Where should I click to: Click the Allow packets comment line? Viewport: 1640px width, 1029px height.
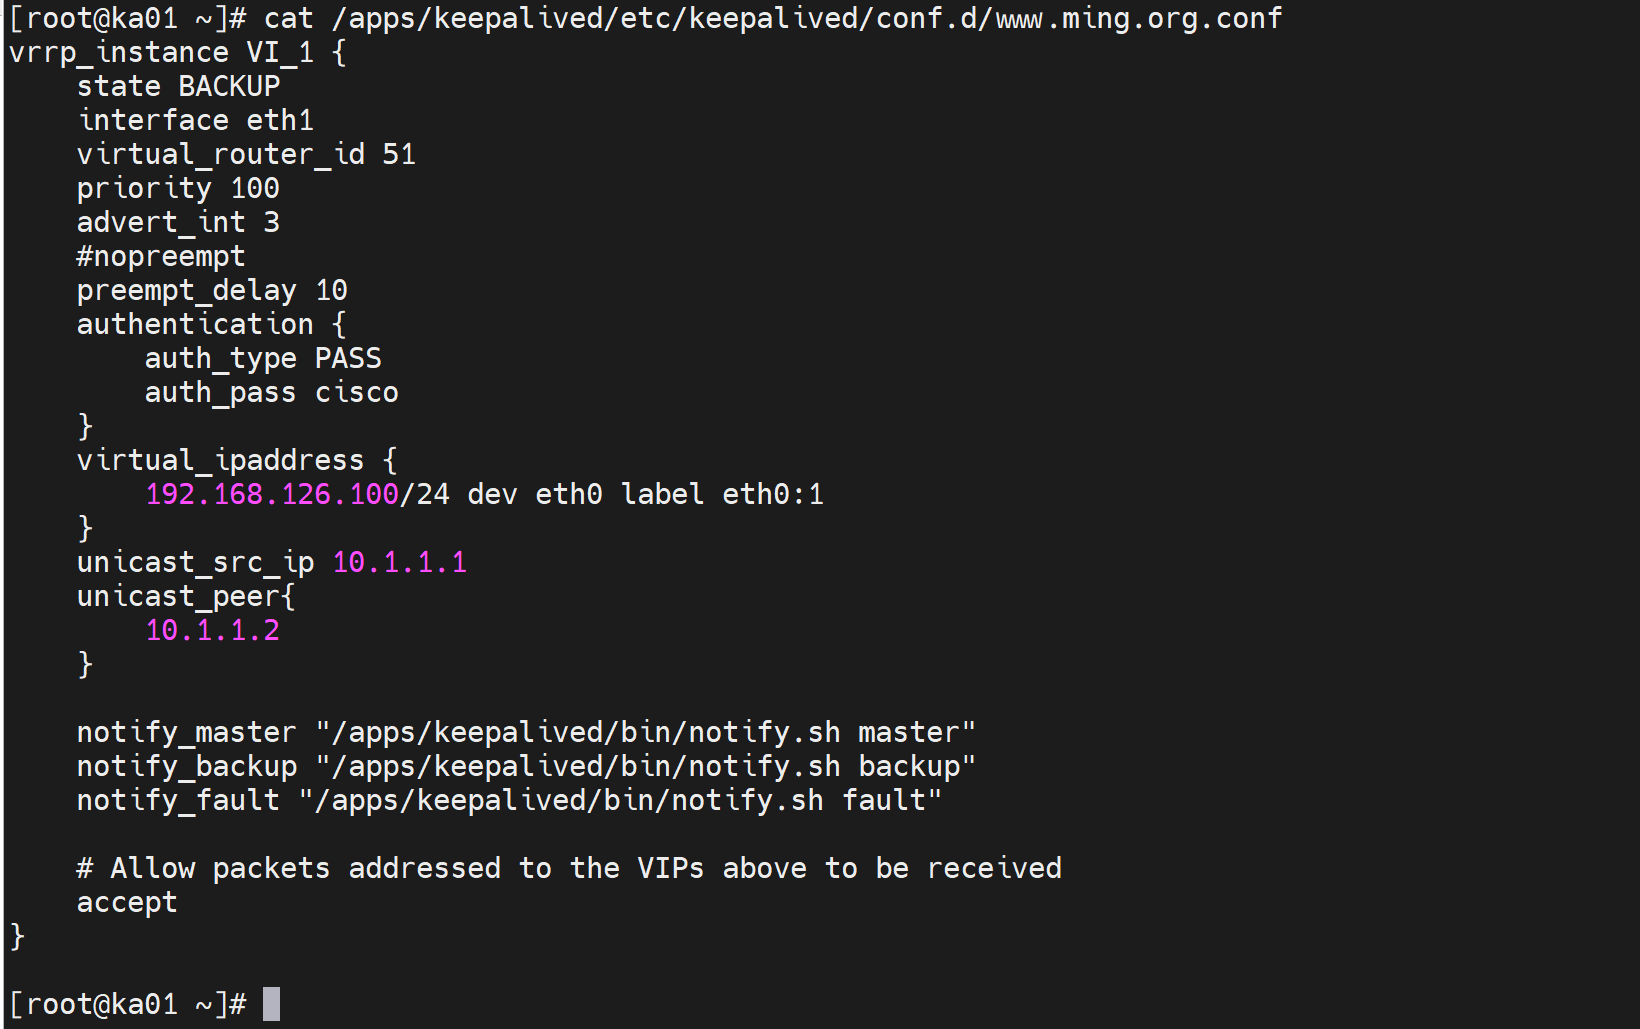point(569,868)
